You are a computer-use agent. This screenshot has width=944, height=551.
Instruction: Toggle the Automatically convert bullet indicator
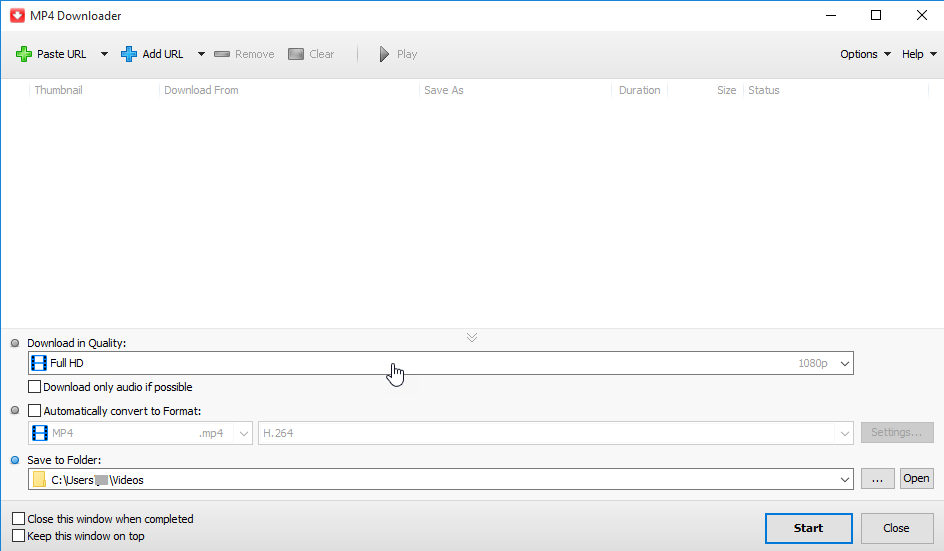click(15, 411)
